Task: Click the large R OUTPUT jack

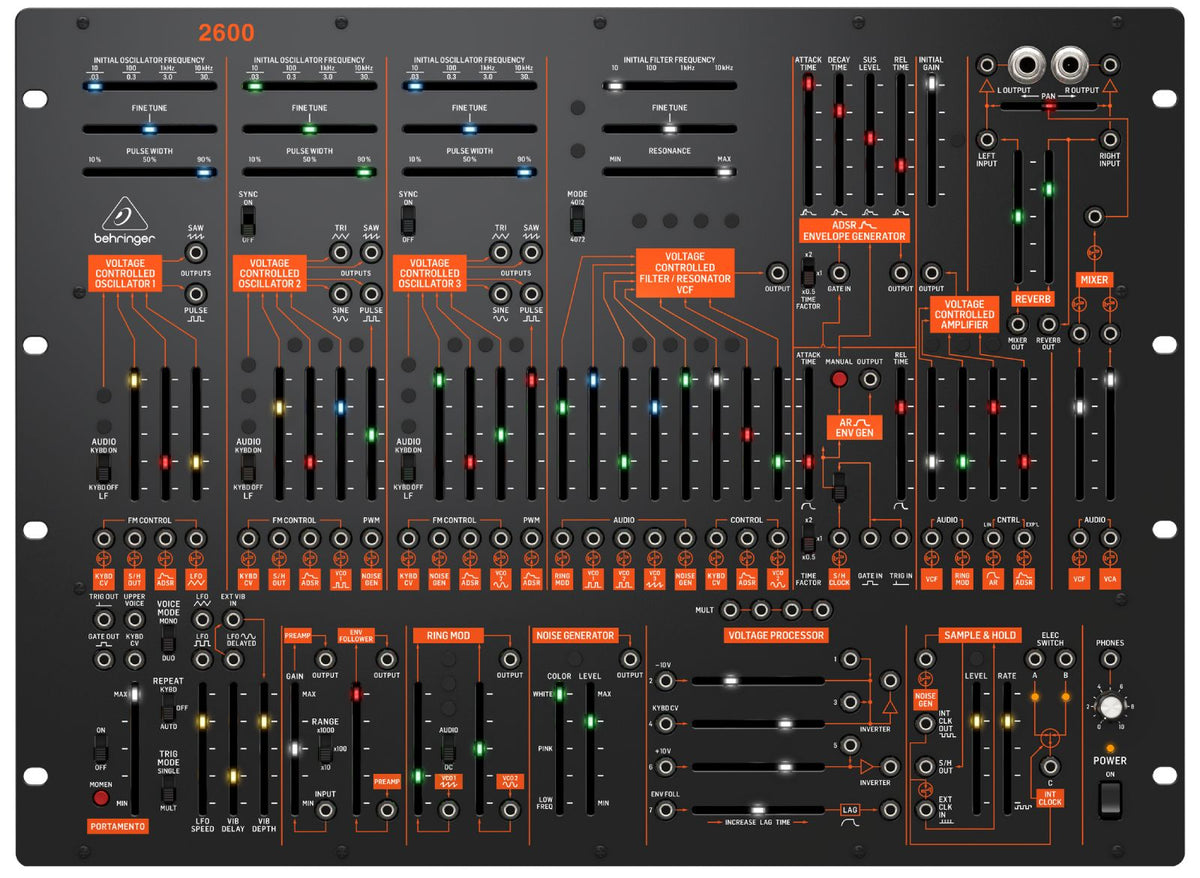Action: coord(1069,66)
